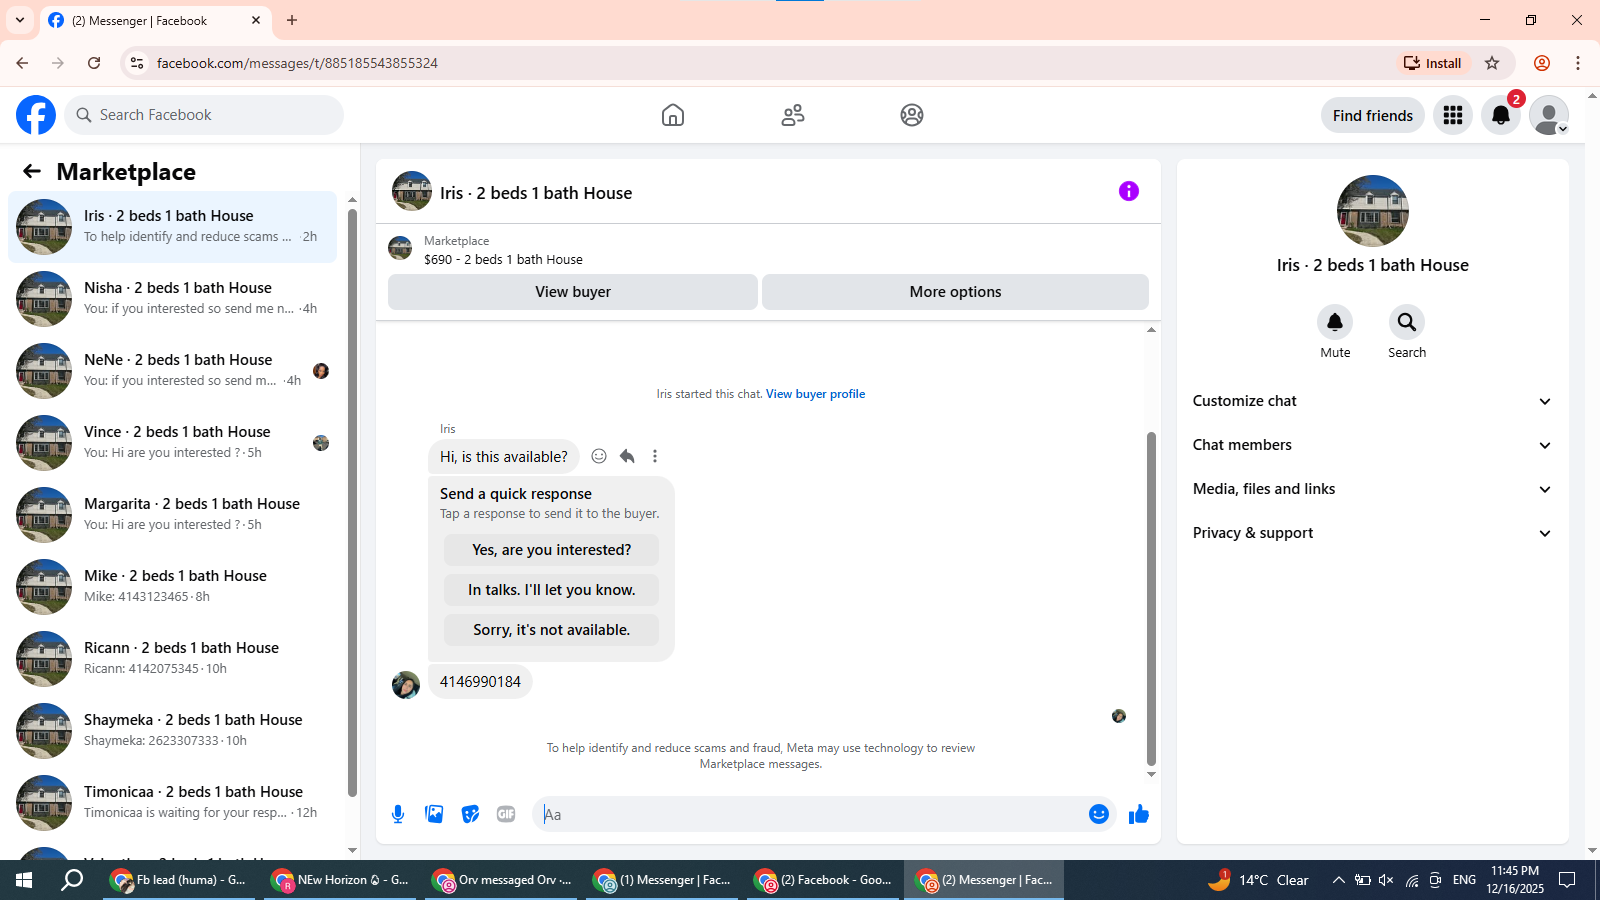Image resolution: width=1600 pixels, height=900 pixels.
Task: Open Mike 2 beds 1 bath House chat
Action: click(173, 587)
